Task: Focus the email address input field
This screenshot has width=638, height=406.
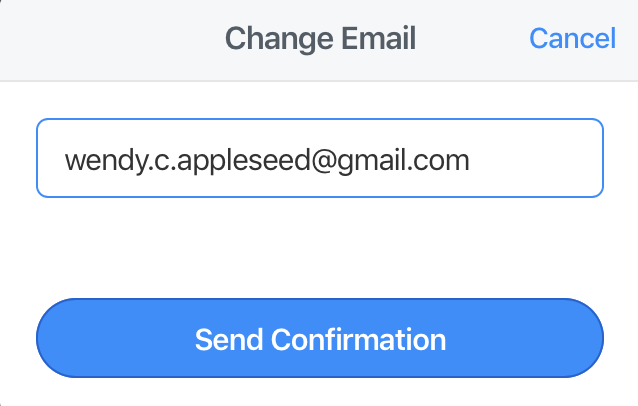Action: tap(320, 158)
